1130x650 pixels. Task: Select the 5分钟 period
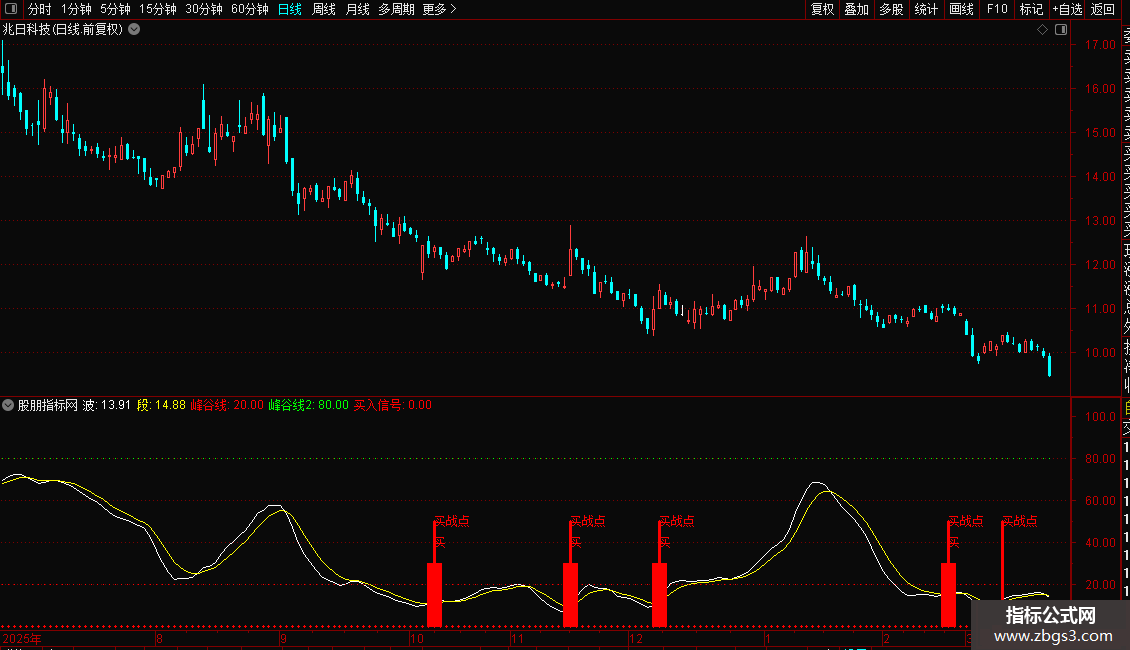tap(115, 9)
